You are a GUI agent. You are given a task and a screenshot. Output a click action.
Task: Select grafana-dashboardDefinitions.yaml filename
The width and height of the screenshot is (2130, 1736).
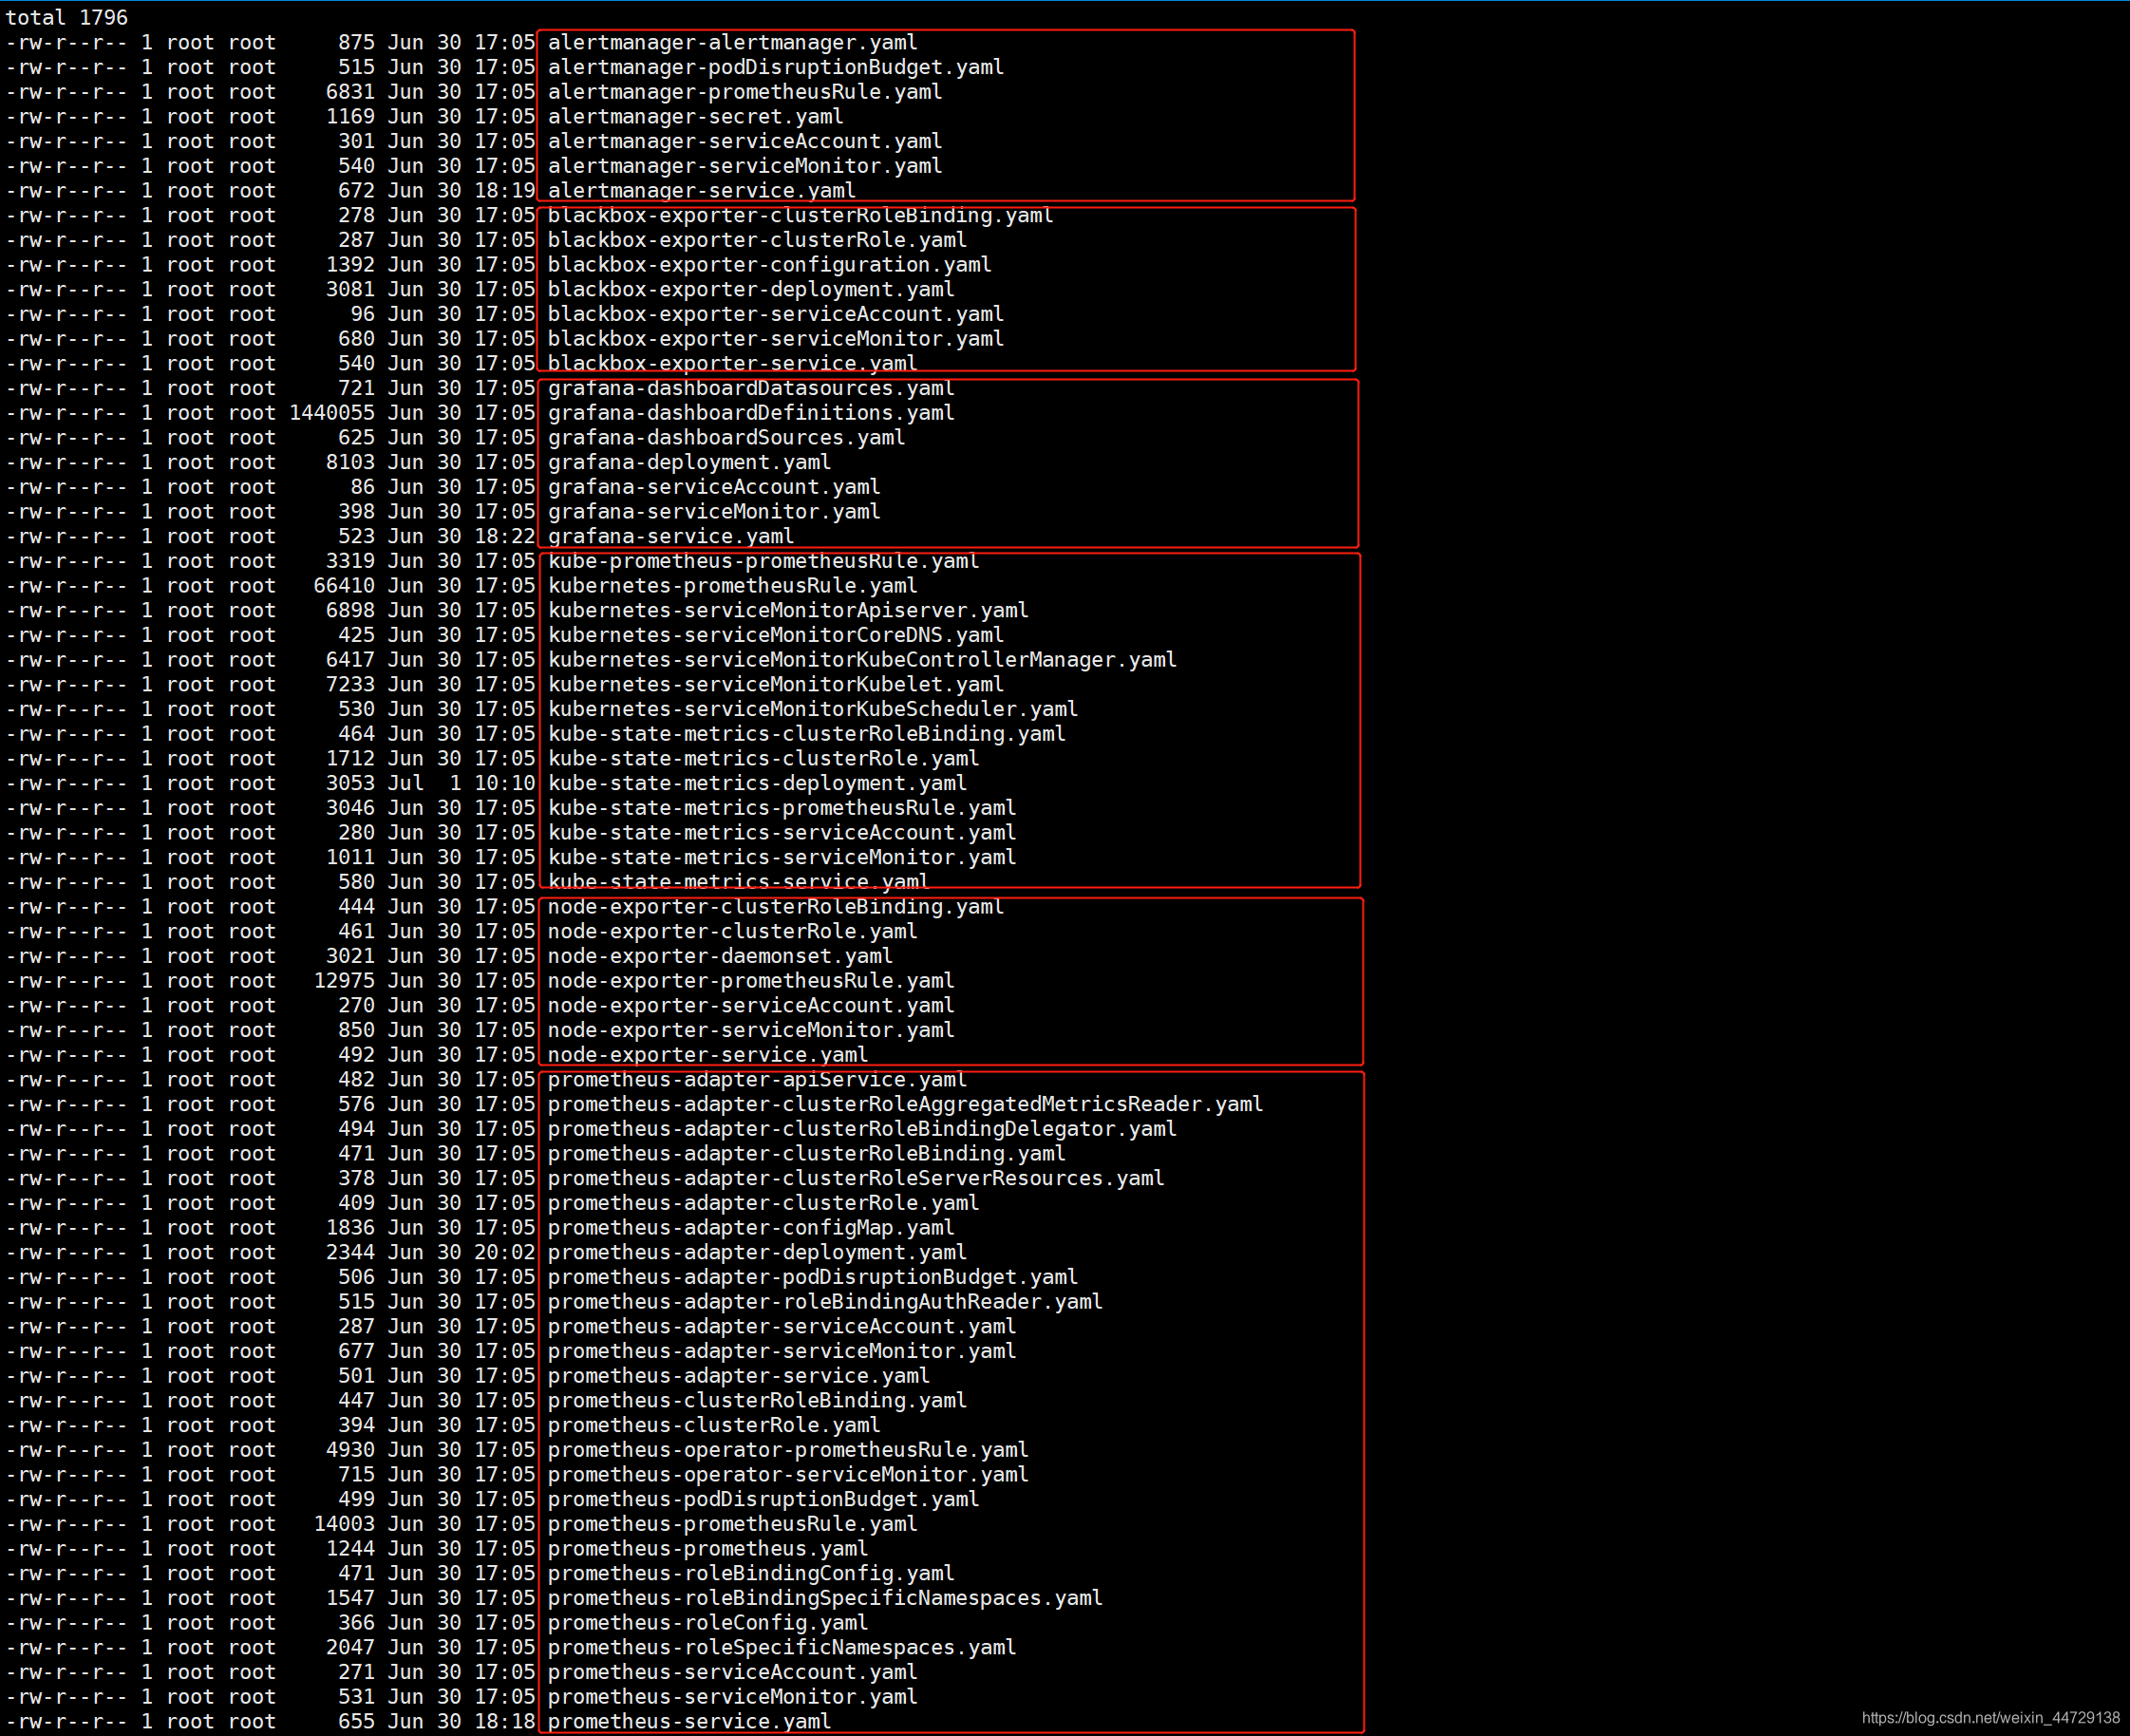click(750, 412)
